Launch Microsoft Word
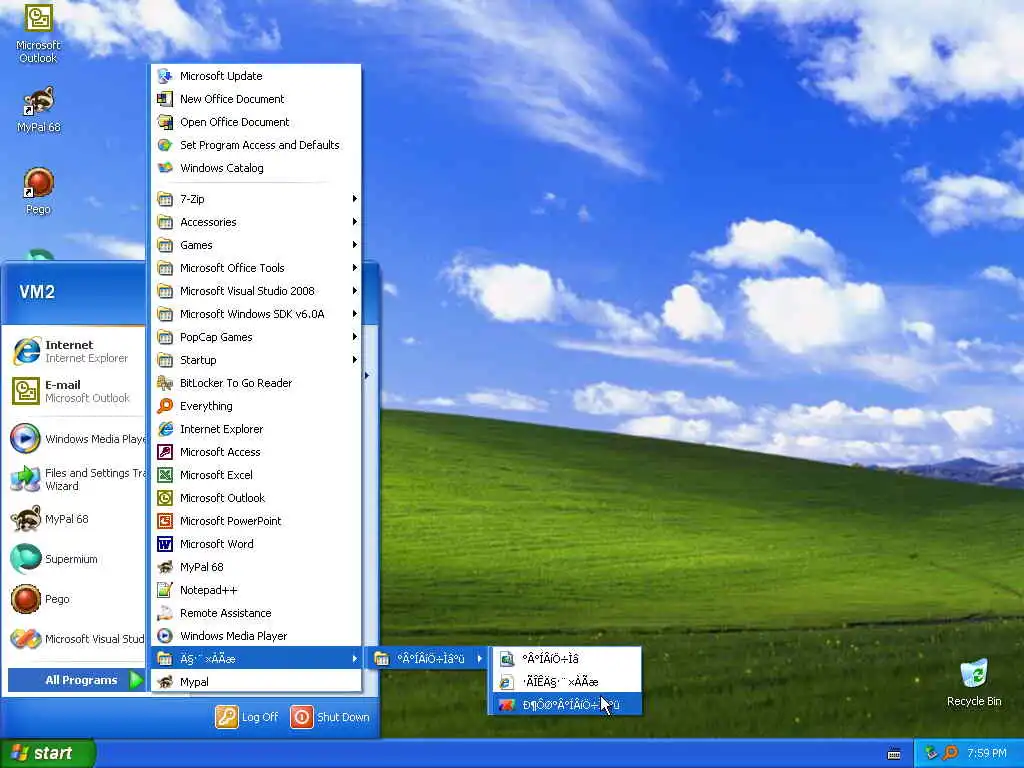The width and height of the screenshot is (1024, 768). [x=256, y=544]
